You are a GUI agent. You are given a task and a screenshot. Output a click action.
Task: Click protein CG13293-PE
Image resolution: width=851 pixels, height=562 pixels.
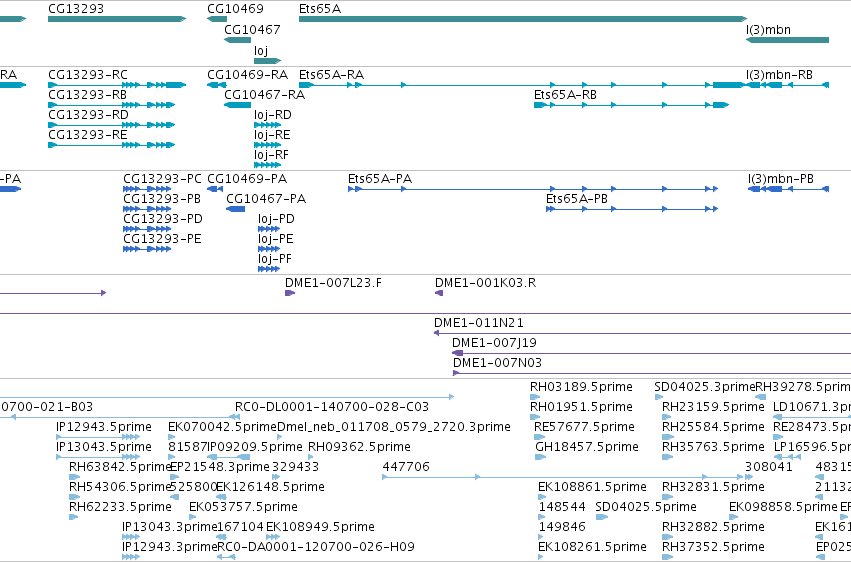tap(162, 239)
